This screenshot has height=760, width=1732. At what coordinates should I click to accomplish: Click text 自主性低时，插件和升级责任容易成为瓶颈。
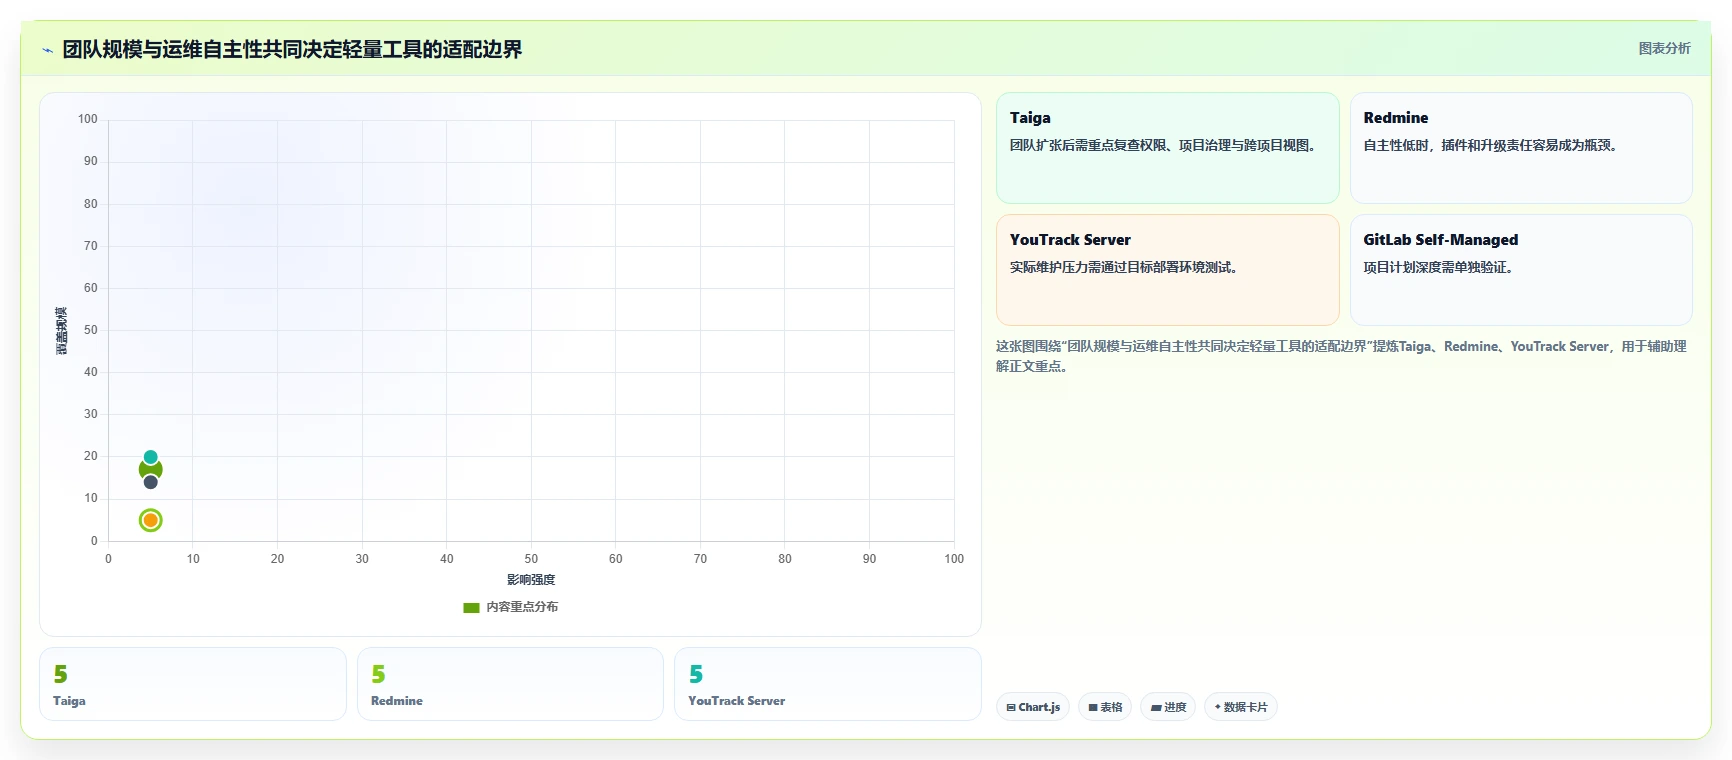point(1493,145)
